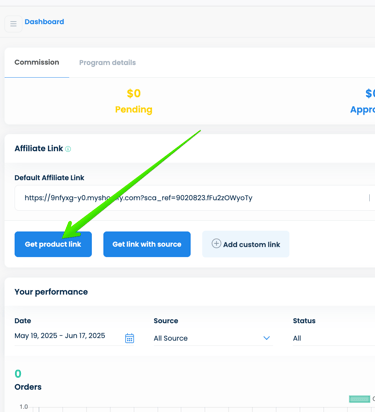
Task: Open the hamburger sidebar menu
Action: [13, 24]
